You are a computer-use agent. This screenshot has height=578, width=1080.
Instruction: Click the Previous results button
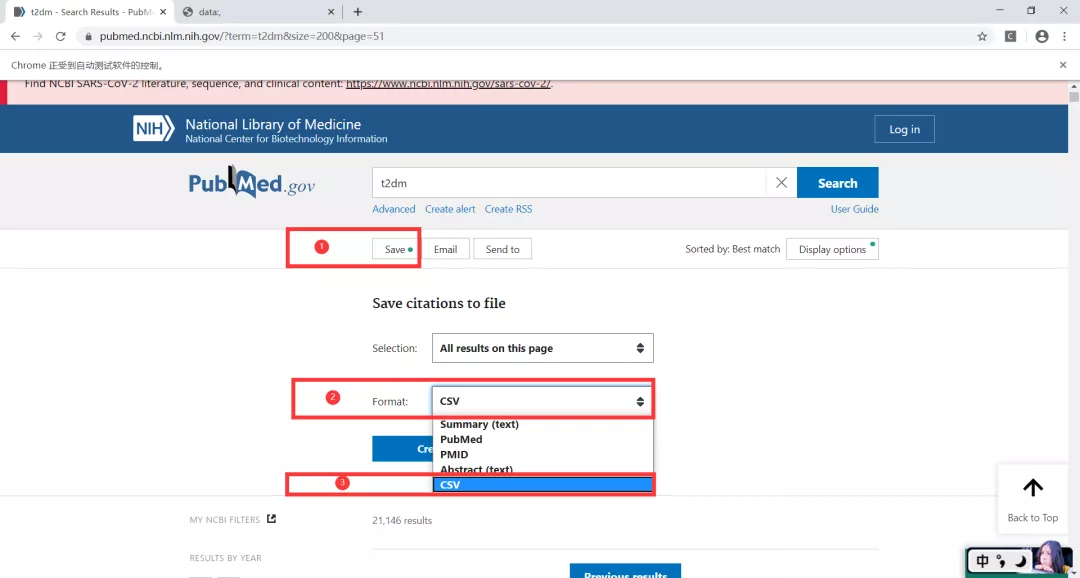click(625, 571)
